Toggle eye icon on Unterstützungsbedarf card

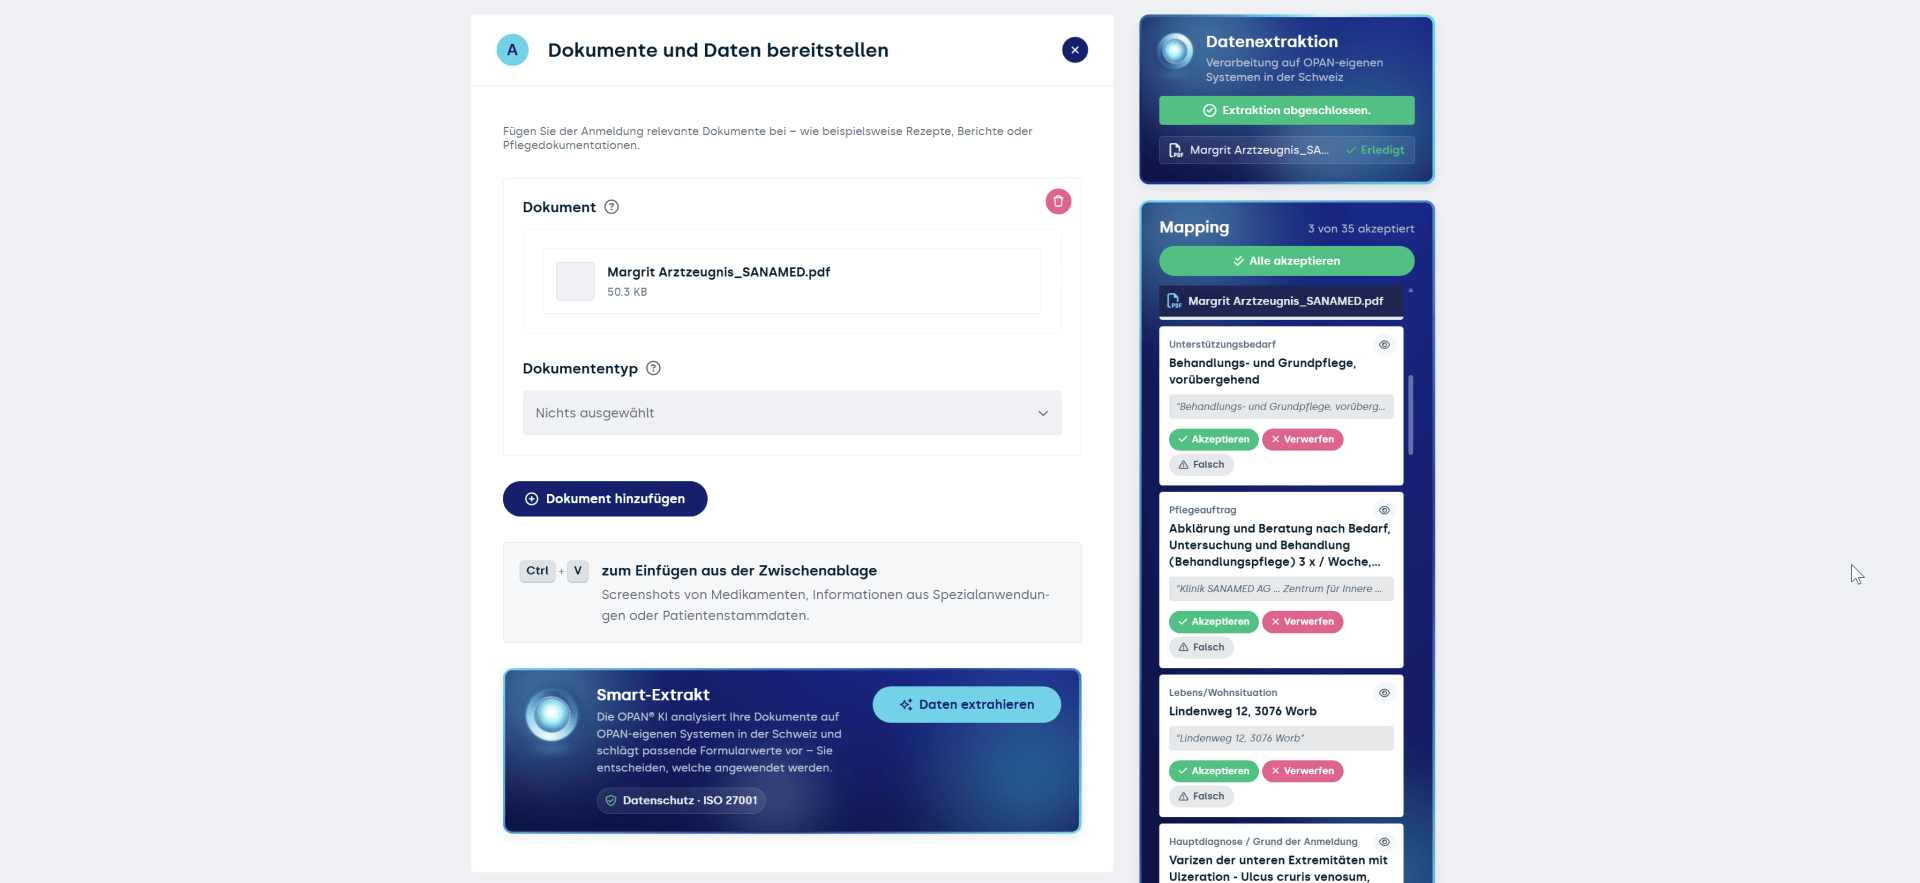1384,345
